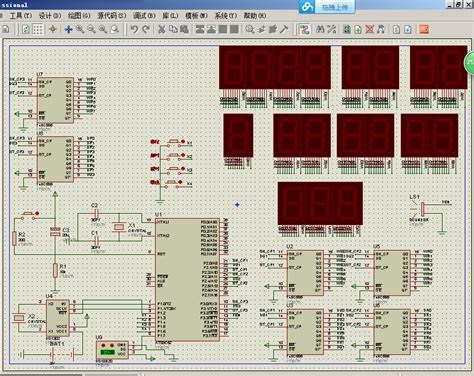Click the Zoom In magnifier

click(80, 29)
